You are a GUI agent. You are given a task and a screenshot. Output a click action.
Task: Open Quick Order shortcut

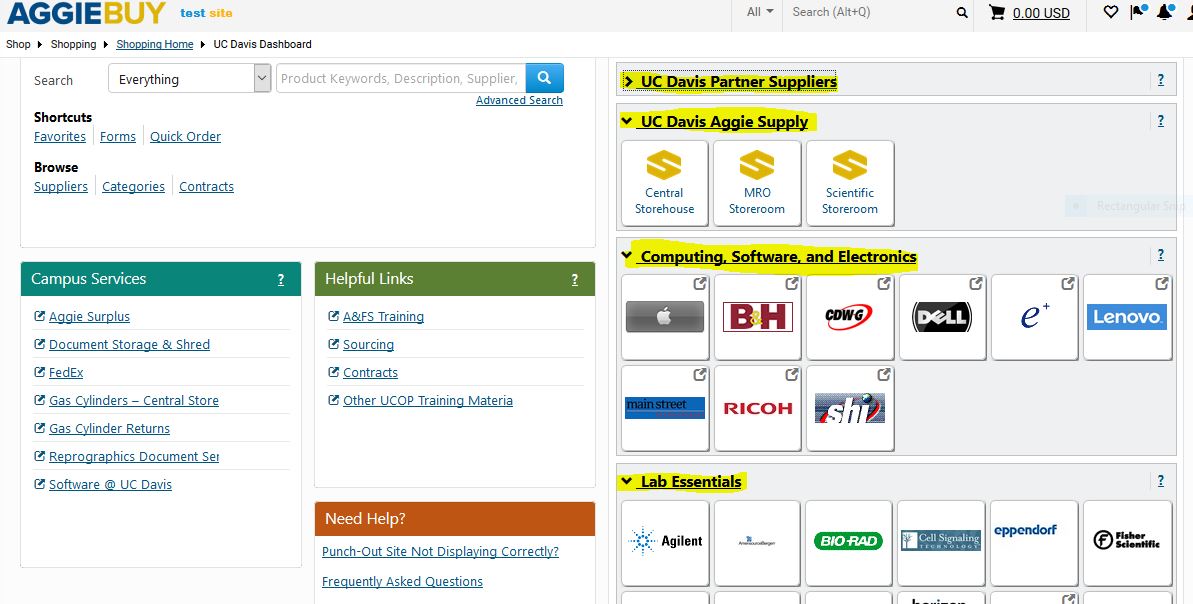tap(186, 137)
